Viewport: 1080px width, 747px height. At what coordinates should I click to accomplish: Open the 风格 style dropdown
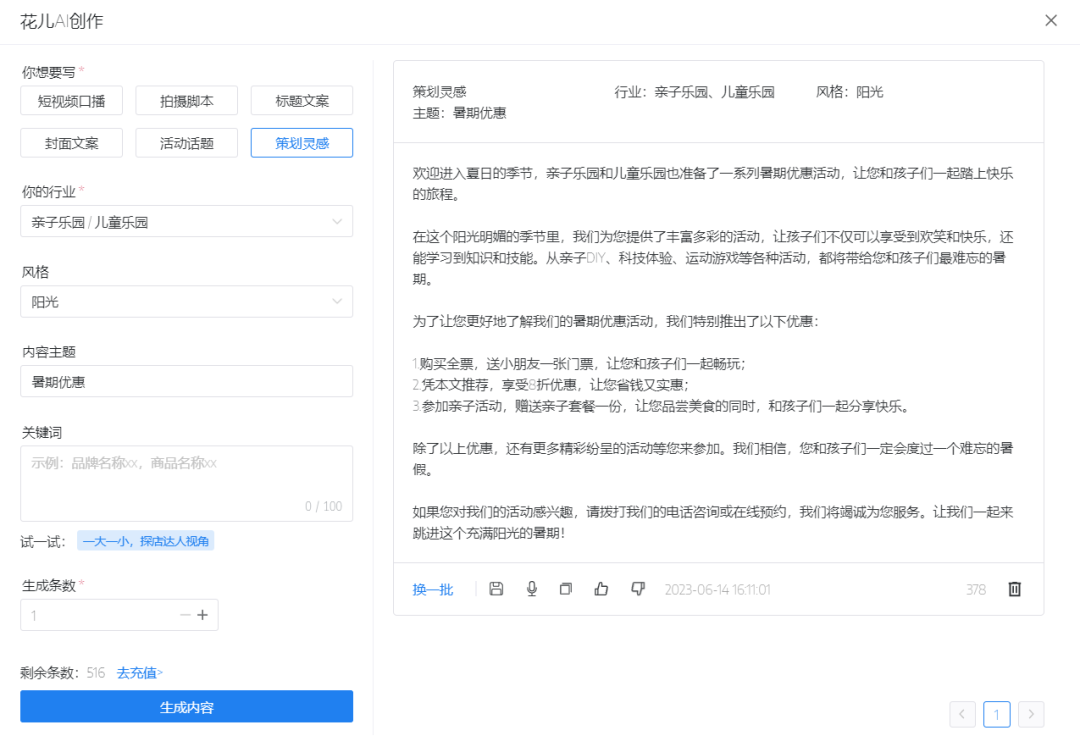[187, 302]
